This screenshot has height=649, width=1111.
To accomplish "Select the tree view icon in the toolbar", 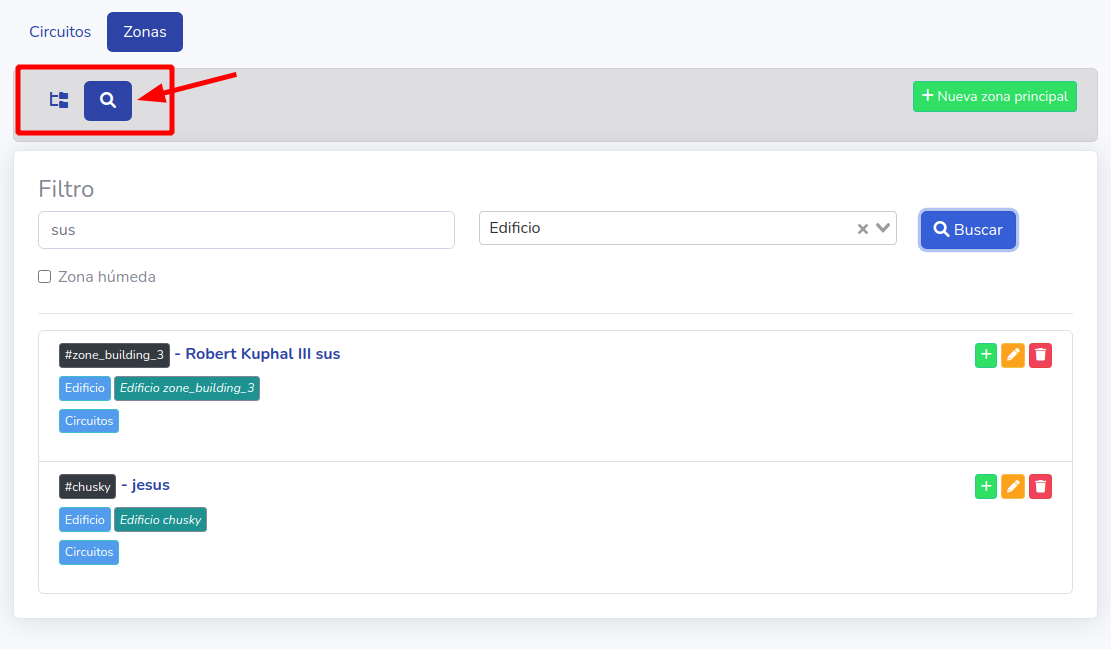I will [58, 100].
